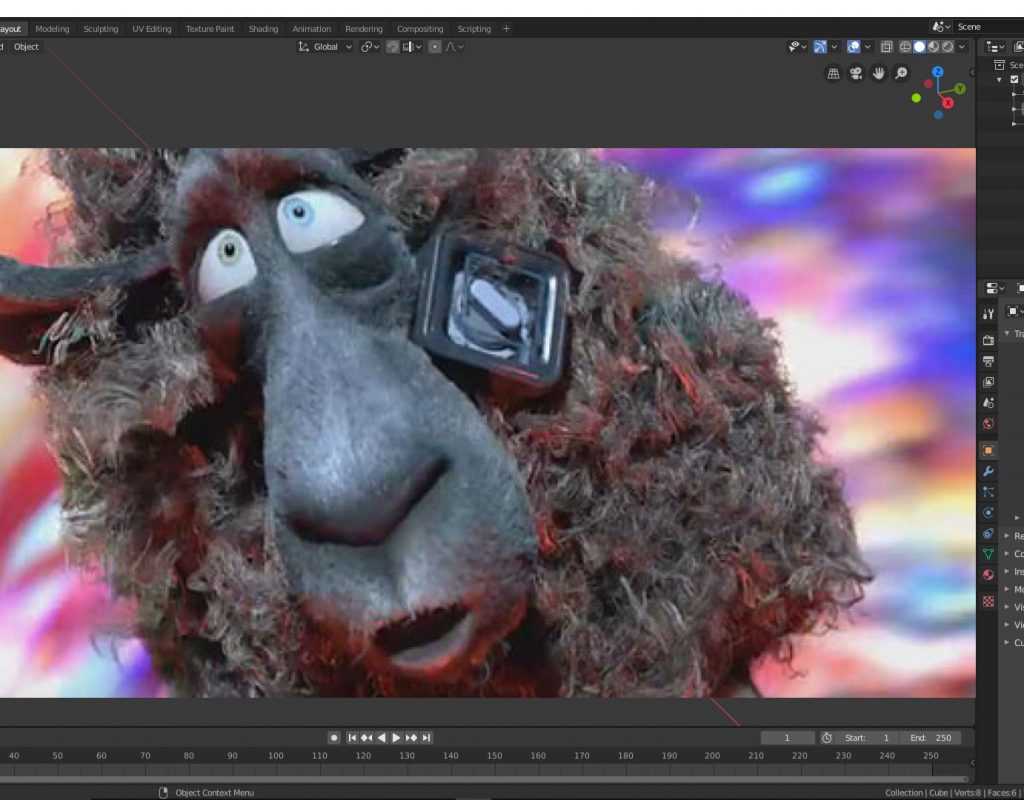Click the zoom magnifier viewport icon
This screenshot has width=1024, height=800.
[x=901, y=73]
